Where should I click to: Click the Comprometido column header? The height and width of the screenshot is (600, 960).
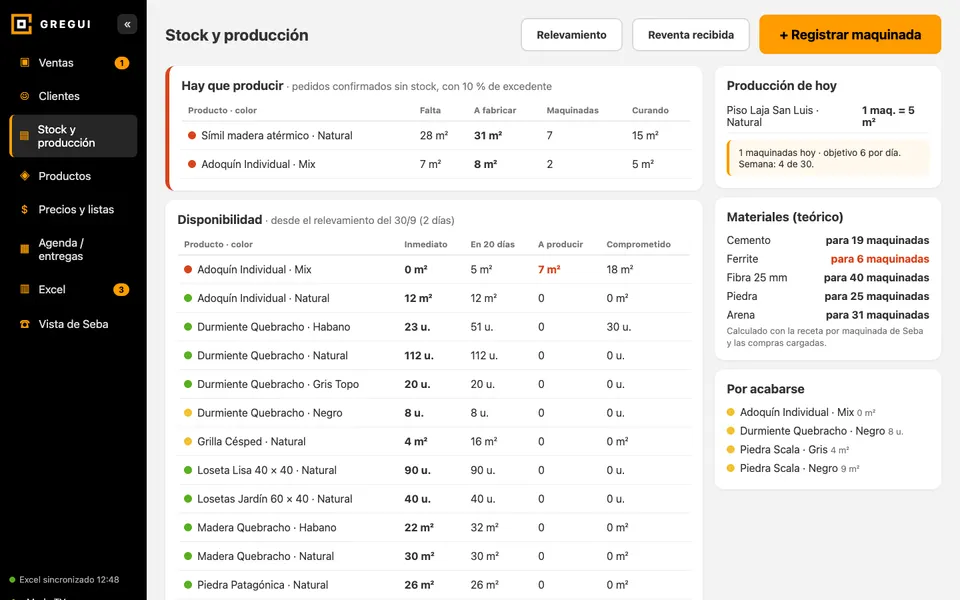pos(639,244)
